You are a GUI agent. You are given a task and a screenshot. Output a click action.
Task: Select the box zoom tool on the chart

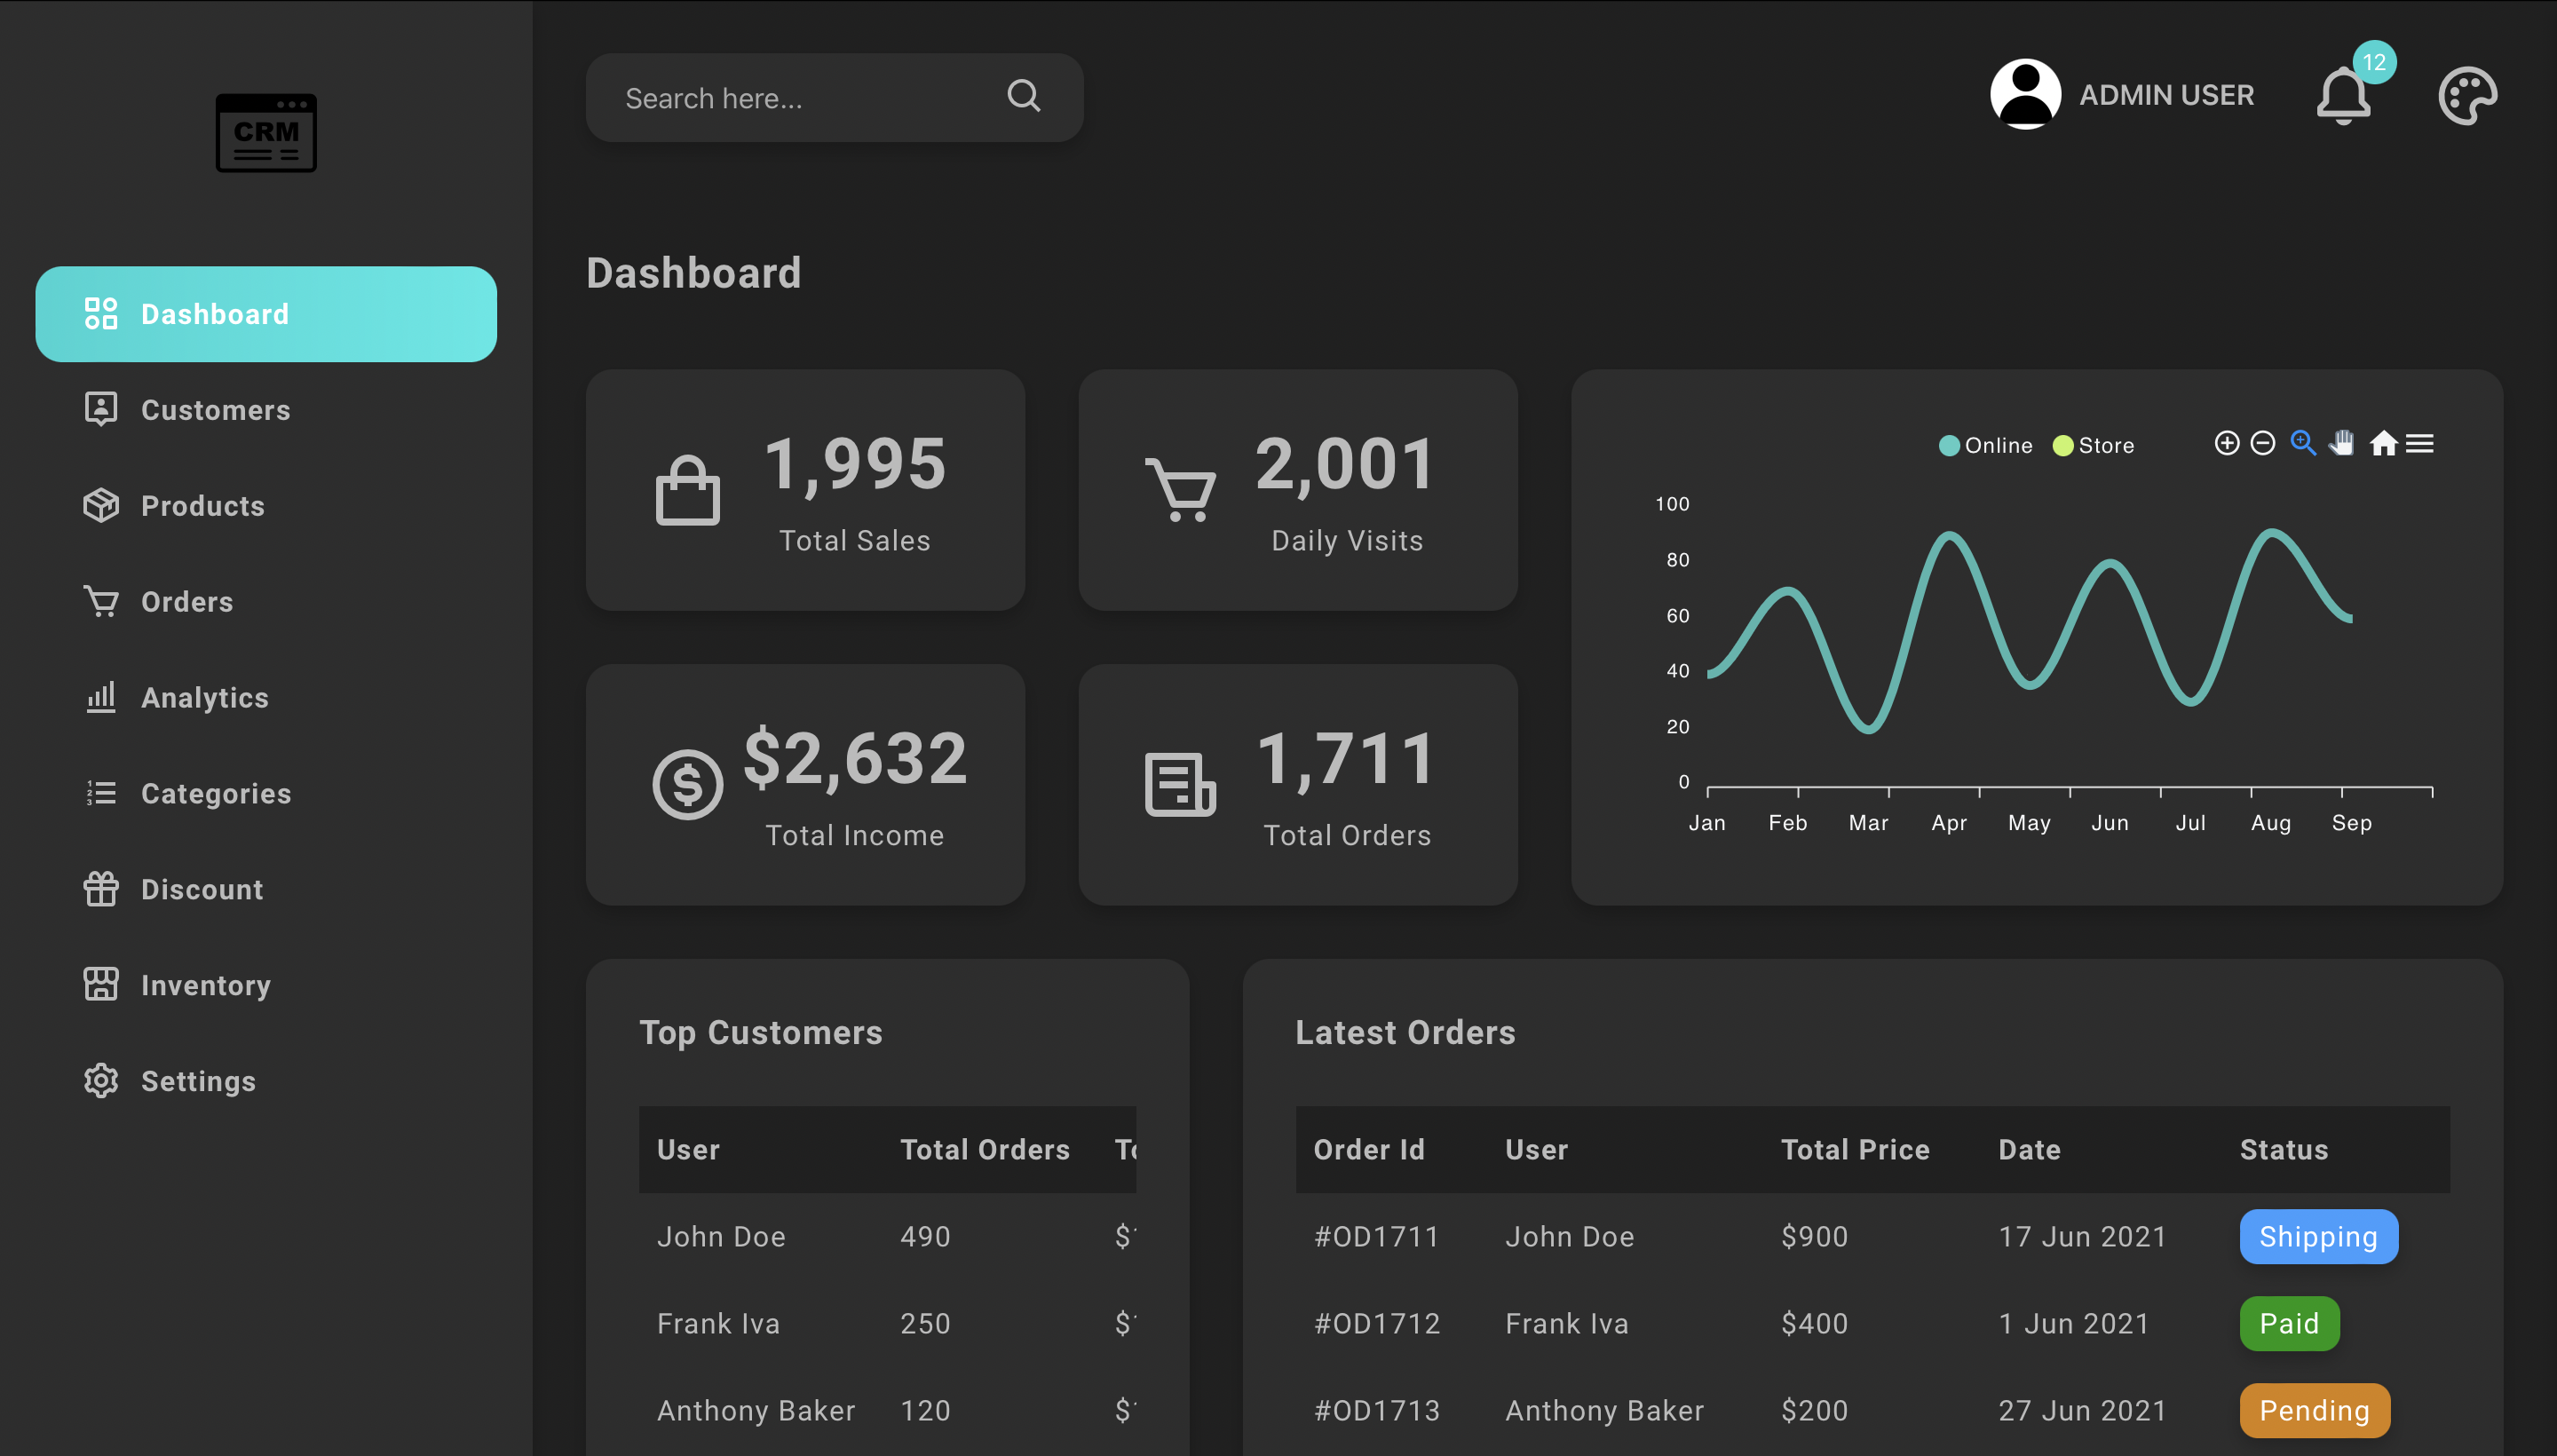coord(2303,443)
